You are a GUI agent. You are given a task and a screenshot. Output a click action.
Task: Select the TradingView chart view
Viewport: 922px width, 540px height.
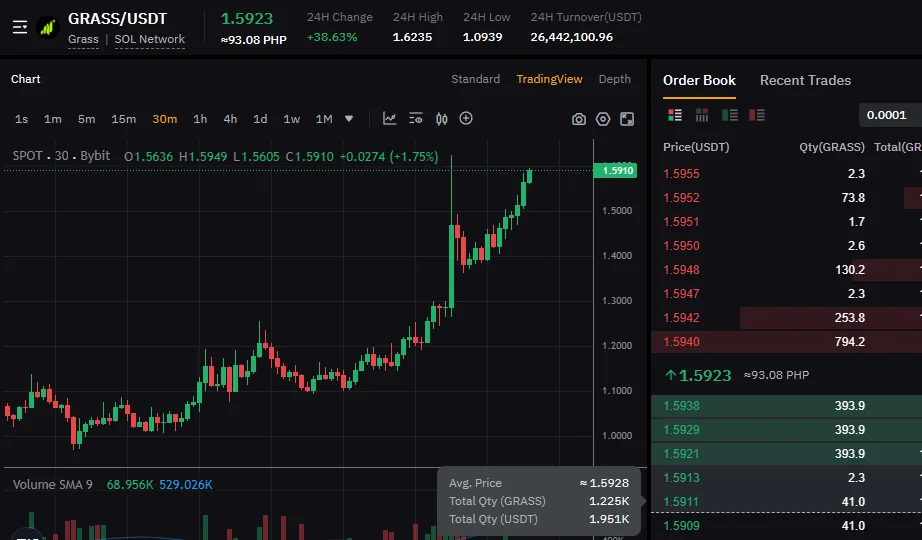tap(549, 79)
